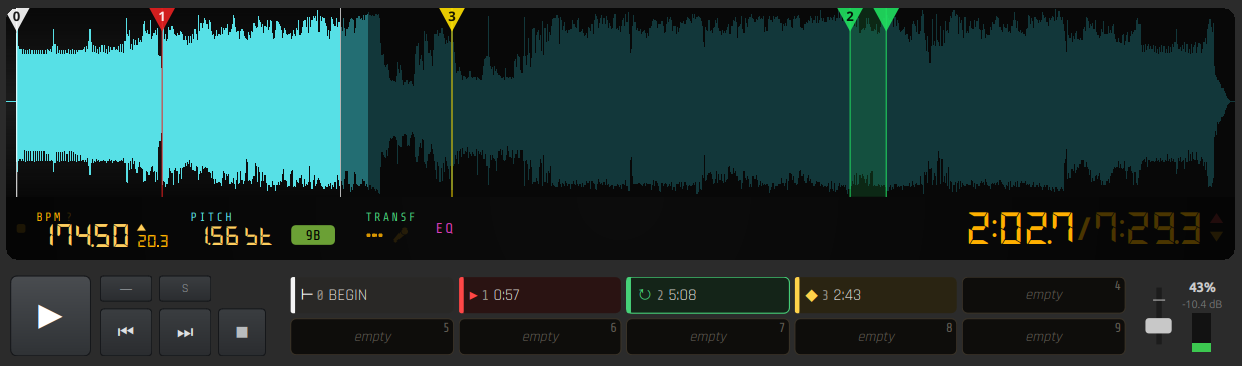Image resolution: width=1242 pixels, height=366 pixels.
Task: Trigger hotcue 1 at 0:57
Action: pyautogui.click(x=540, y=295)
